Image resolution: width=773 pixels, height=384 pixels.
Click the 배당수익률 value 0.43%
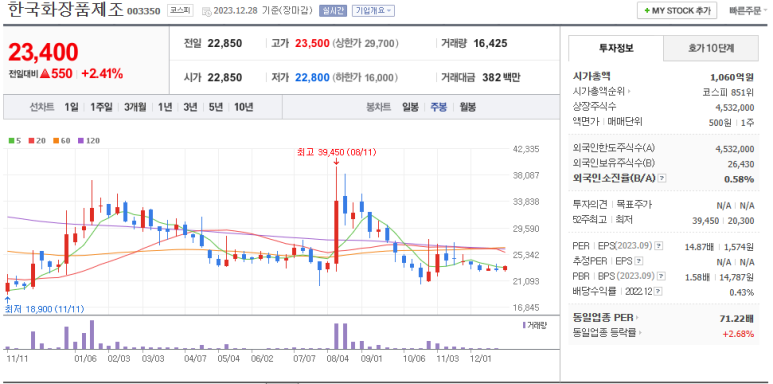(741, 292)
